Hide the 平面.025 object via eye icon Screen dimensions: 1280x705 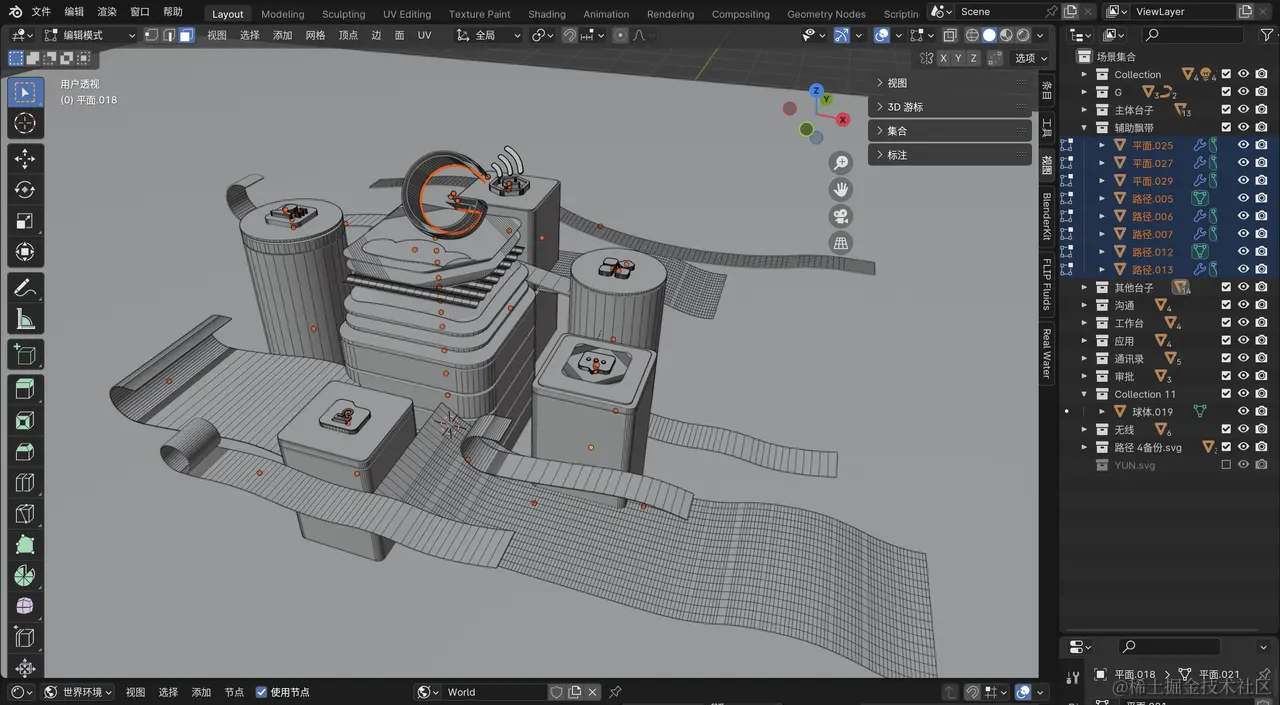1244,145
